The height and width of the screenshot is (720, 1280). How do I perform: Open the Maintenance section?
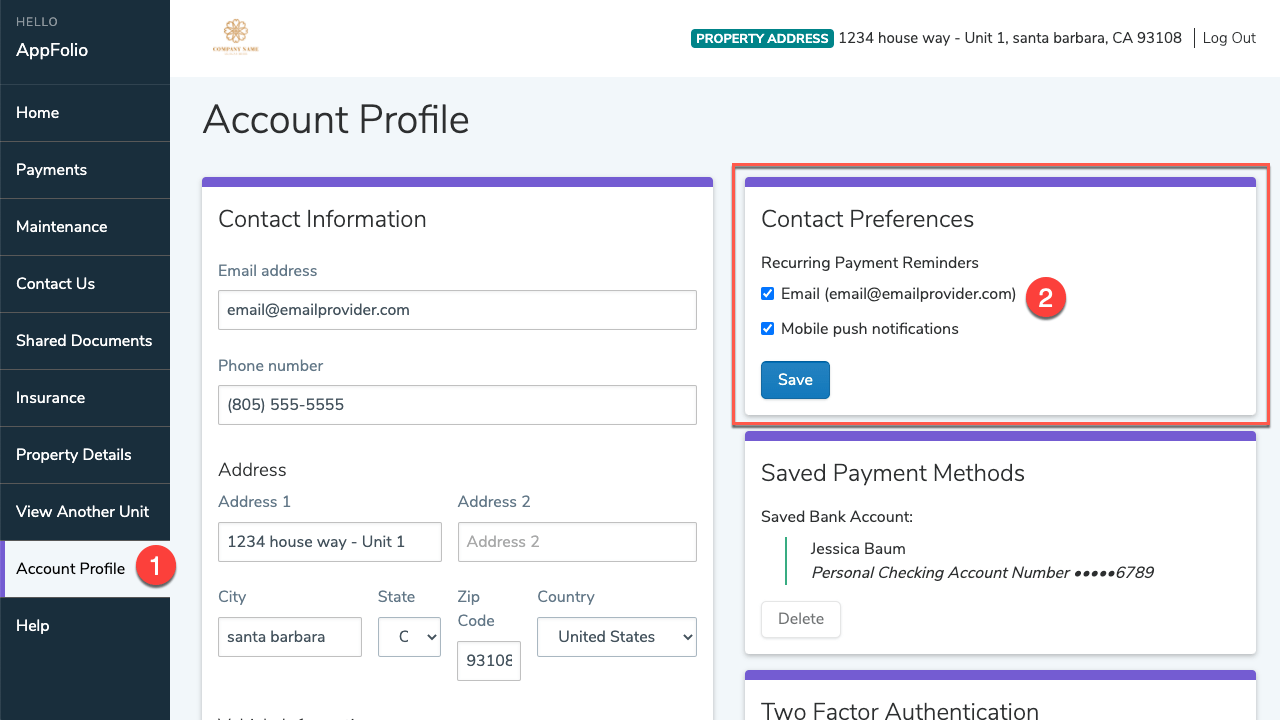click(61, 227)
